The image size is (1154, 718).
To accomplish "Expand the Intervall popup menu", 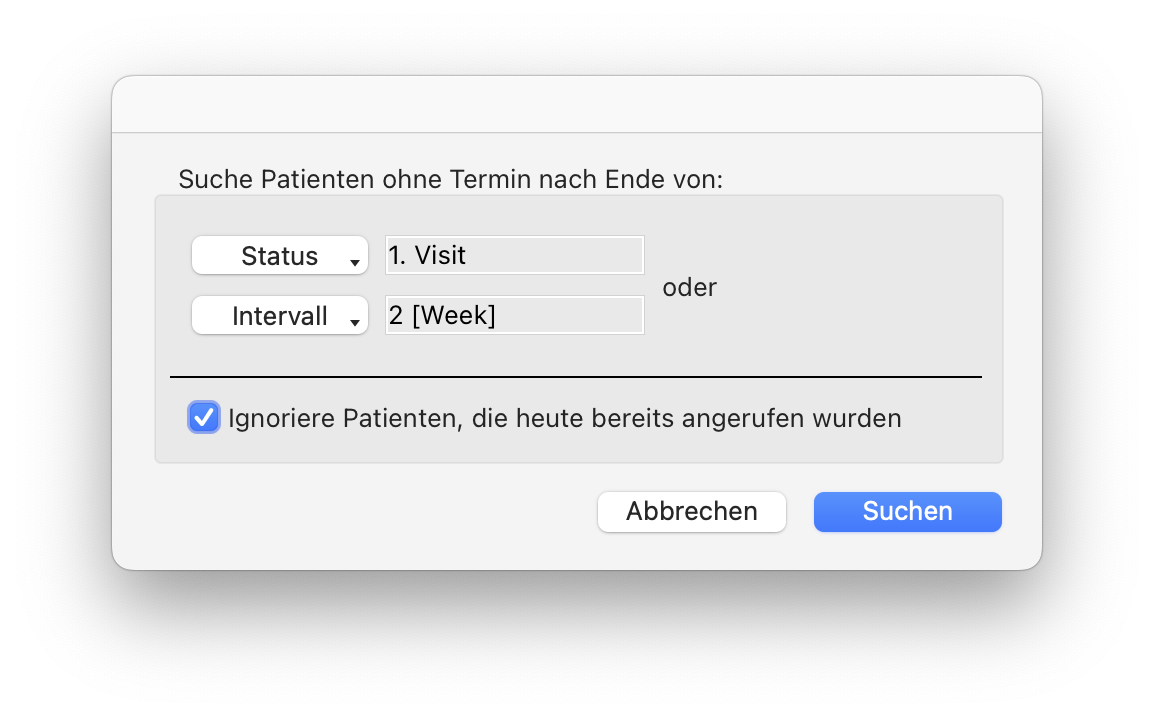I will [x=279, y=315].
